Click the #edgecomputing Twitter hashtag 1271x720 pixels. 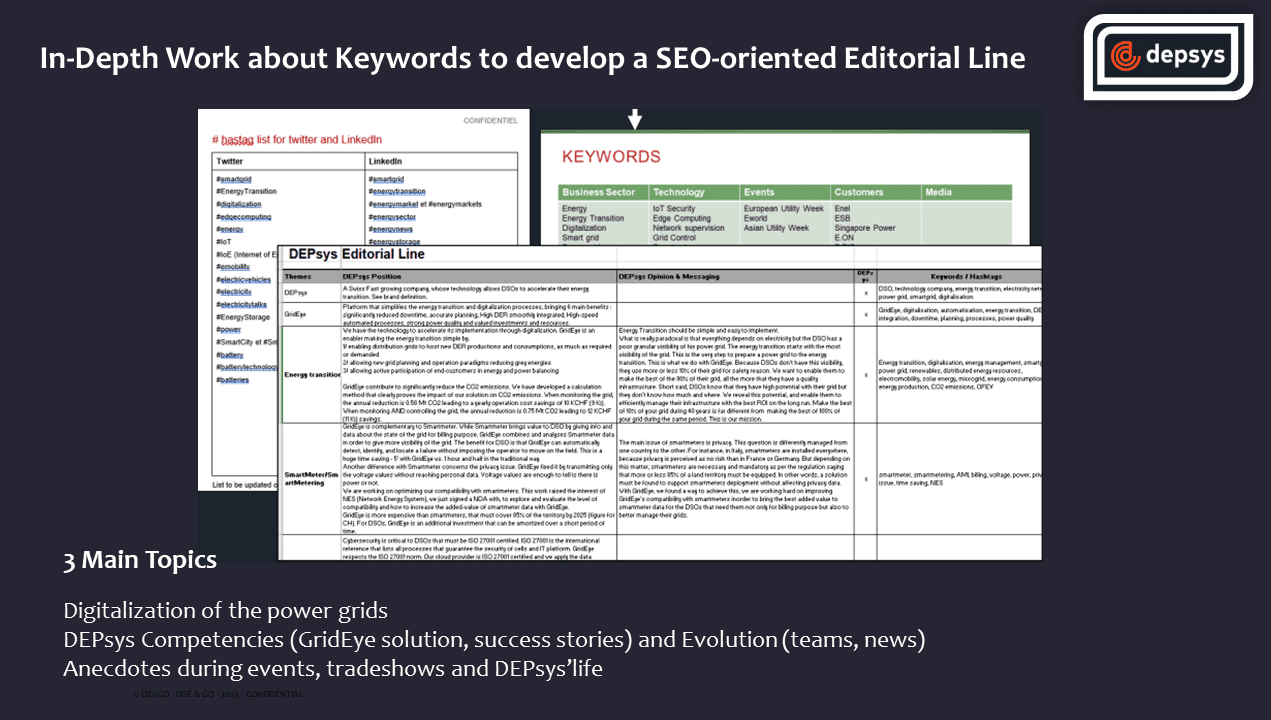point(243,217)
